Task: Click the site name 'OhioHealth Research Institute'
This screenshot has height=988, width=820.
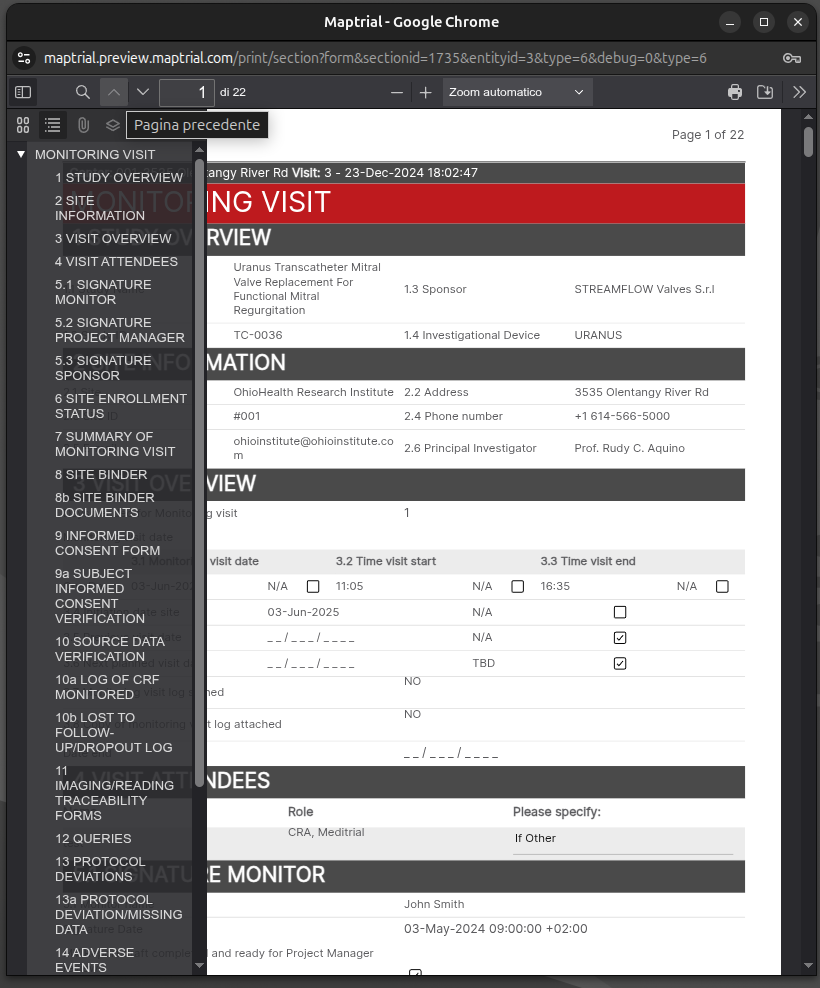Action: coord(313,393)
